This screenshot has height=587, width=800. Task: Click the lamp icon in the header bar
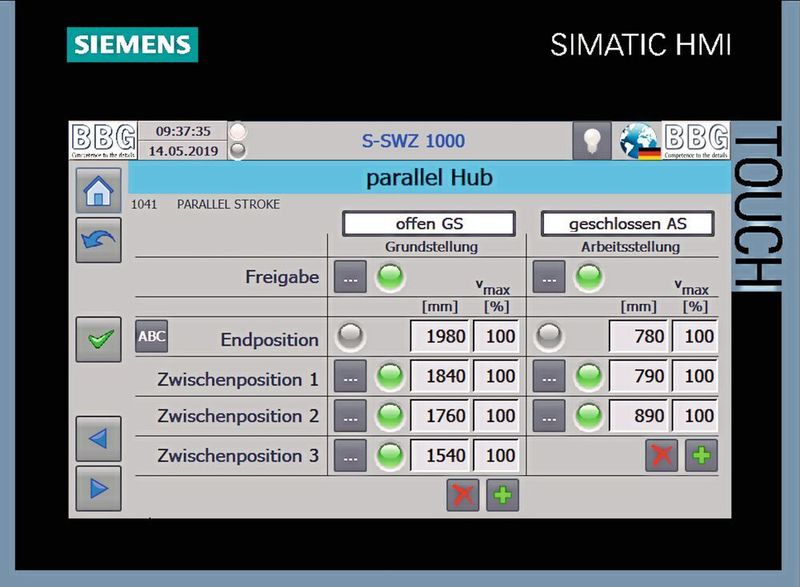coord(592,140)
